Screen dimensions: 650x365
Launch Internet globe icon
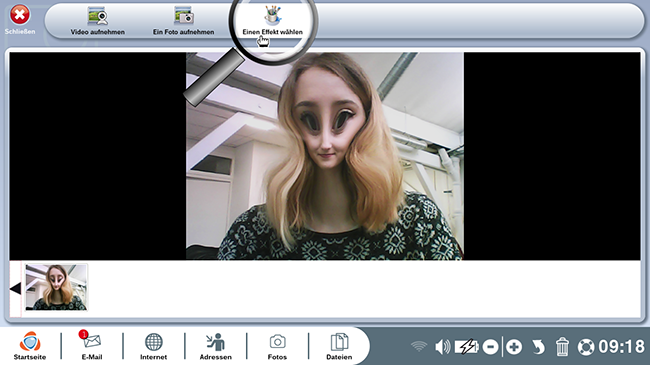tap(153, 346)
